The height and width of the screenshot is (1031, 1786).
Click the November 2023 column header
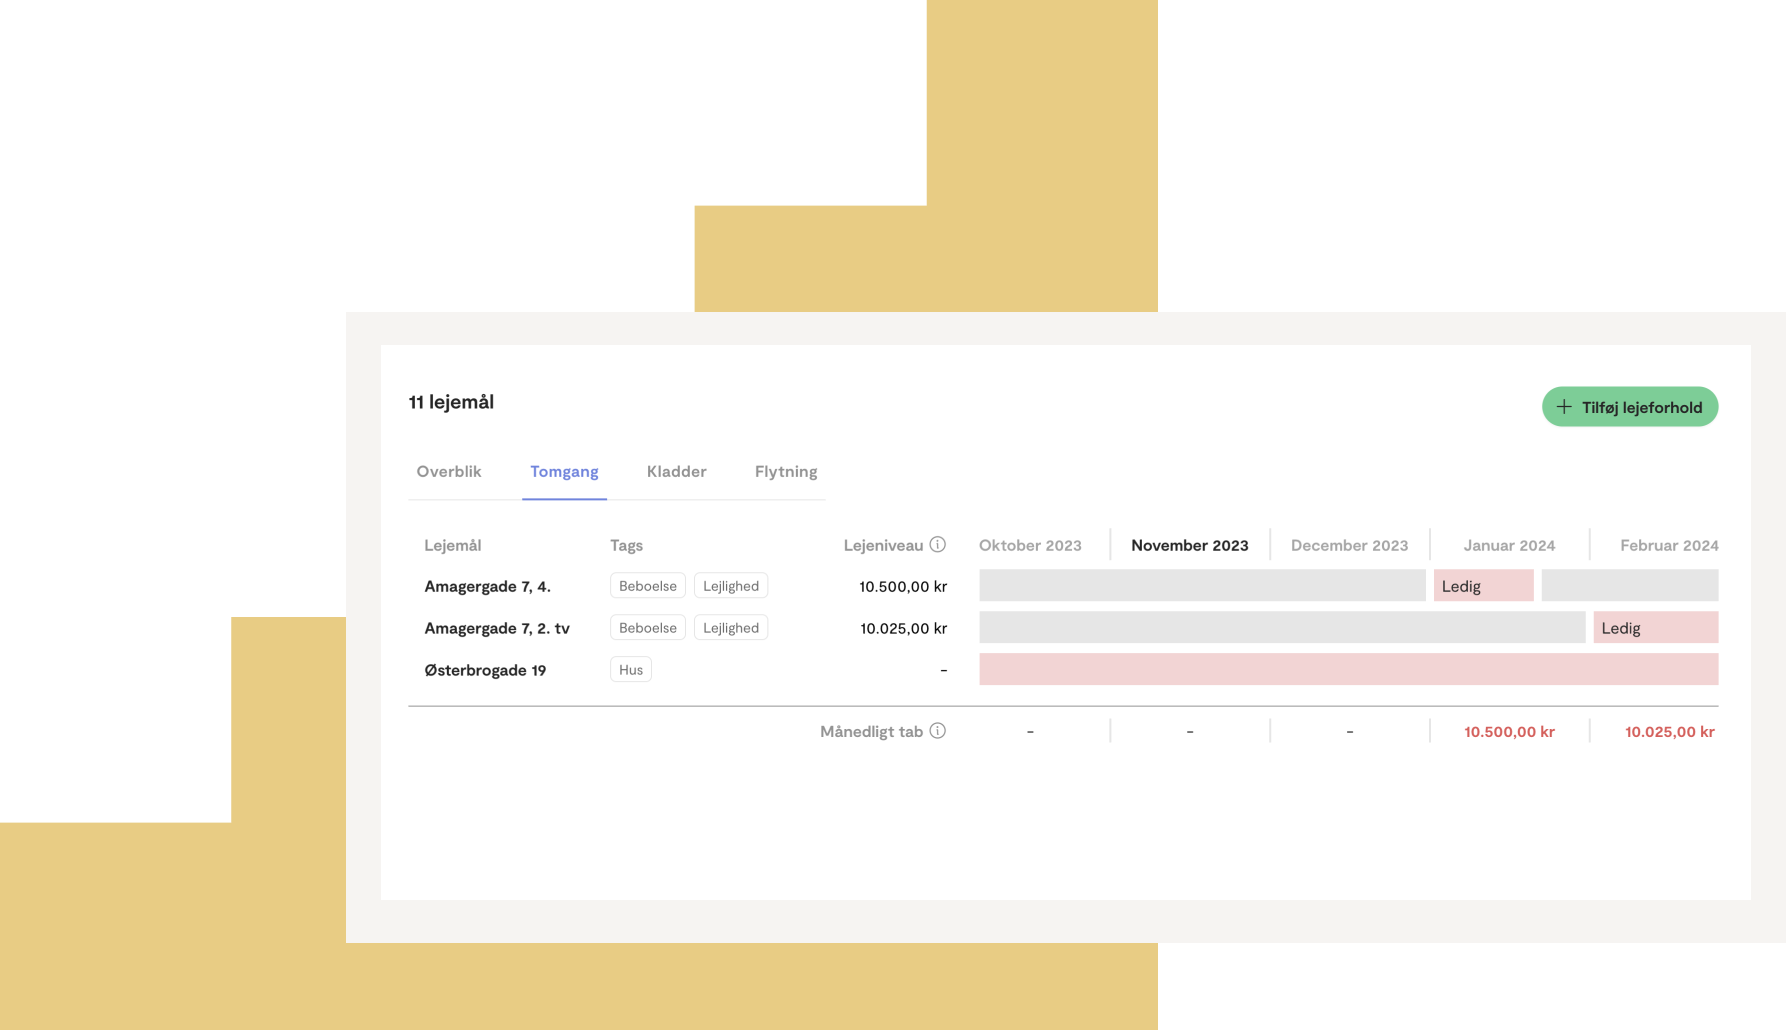coord(1190,546)
